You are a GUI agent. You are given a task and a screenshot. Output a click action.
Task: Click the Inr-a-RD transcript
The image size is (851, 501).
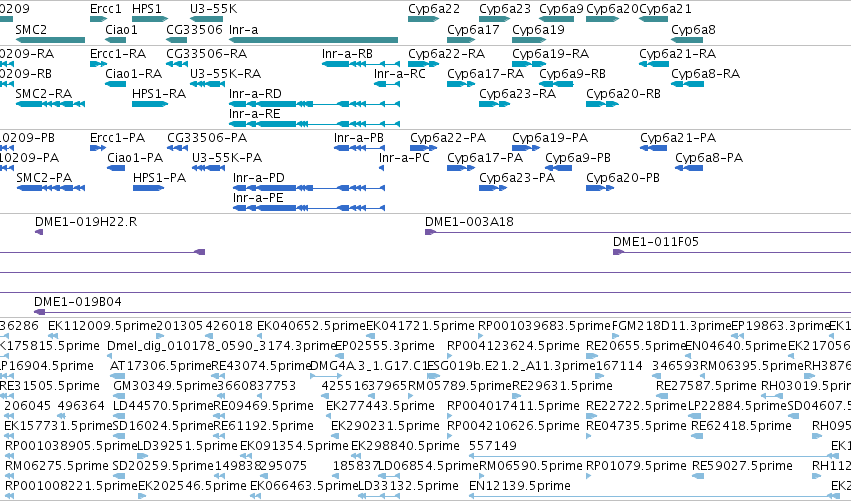(315, 104)
